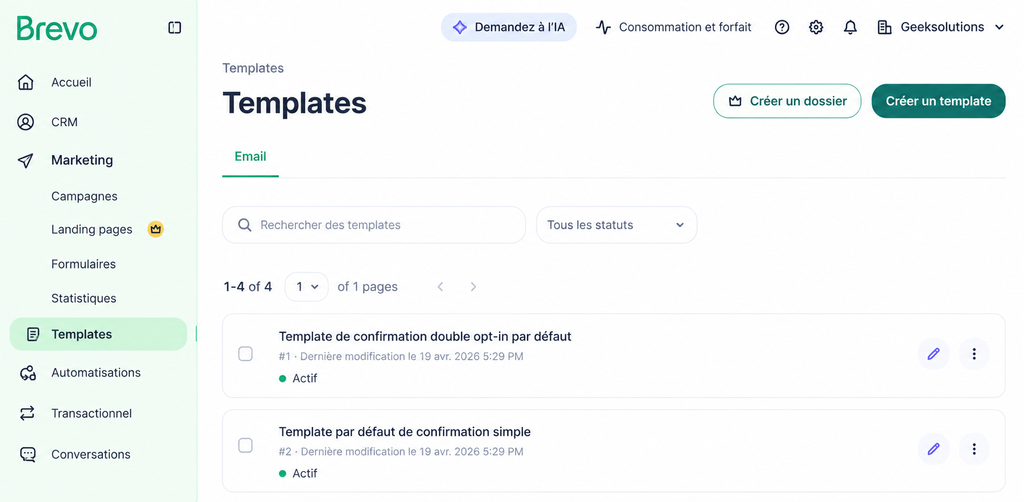Click the Accueil home icon

tap(25, 82)
